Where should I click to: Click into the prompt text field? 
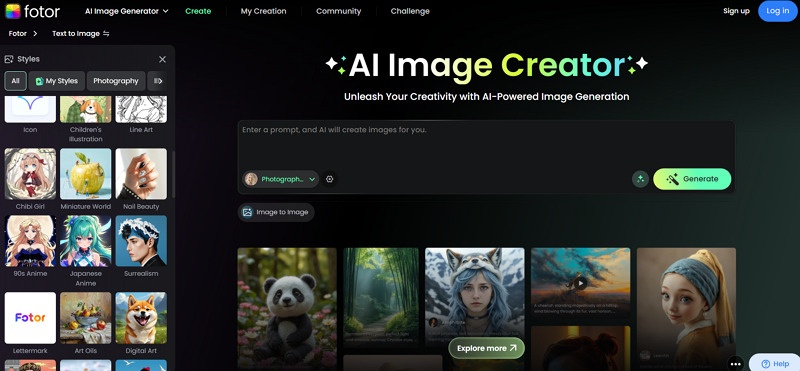point(486,144)
